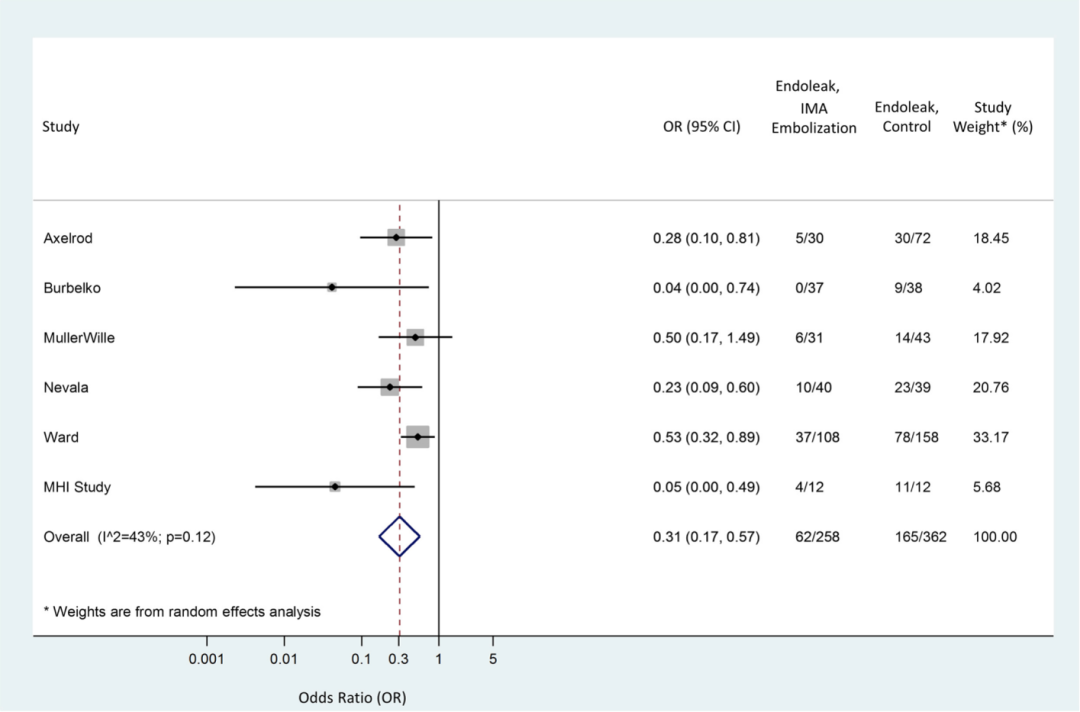Click the MullerWille square marker
1080x712 pixels.
click(415, 337)
